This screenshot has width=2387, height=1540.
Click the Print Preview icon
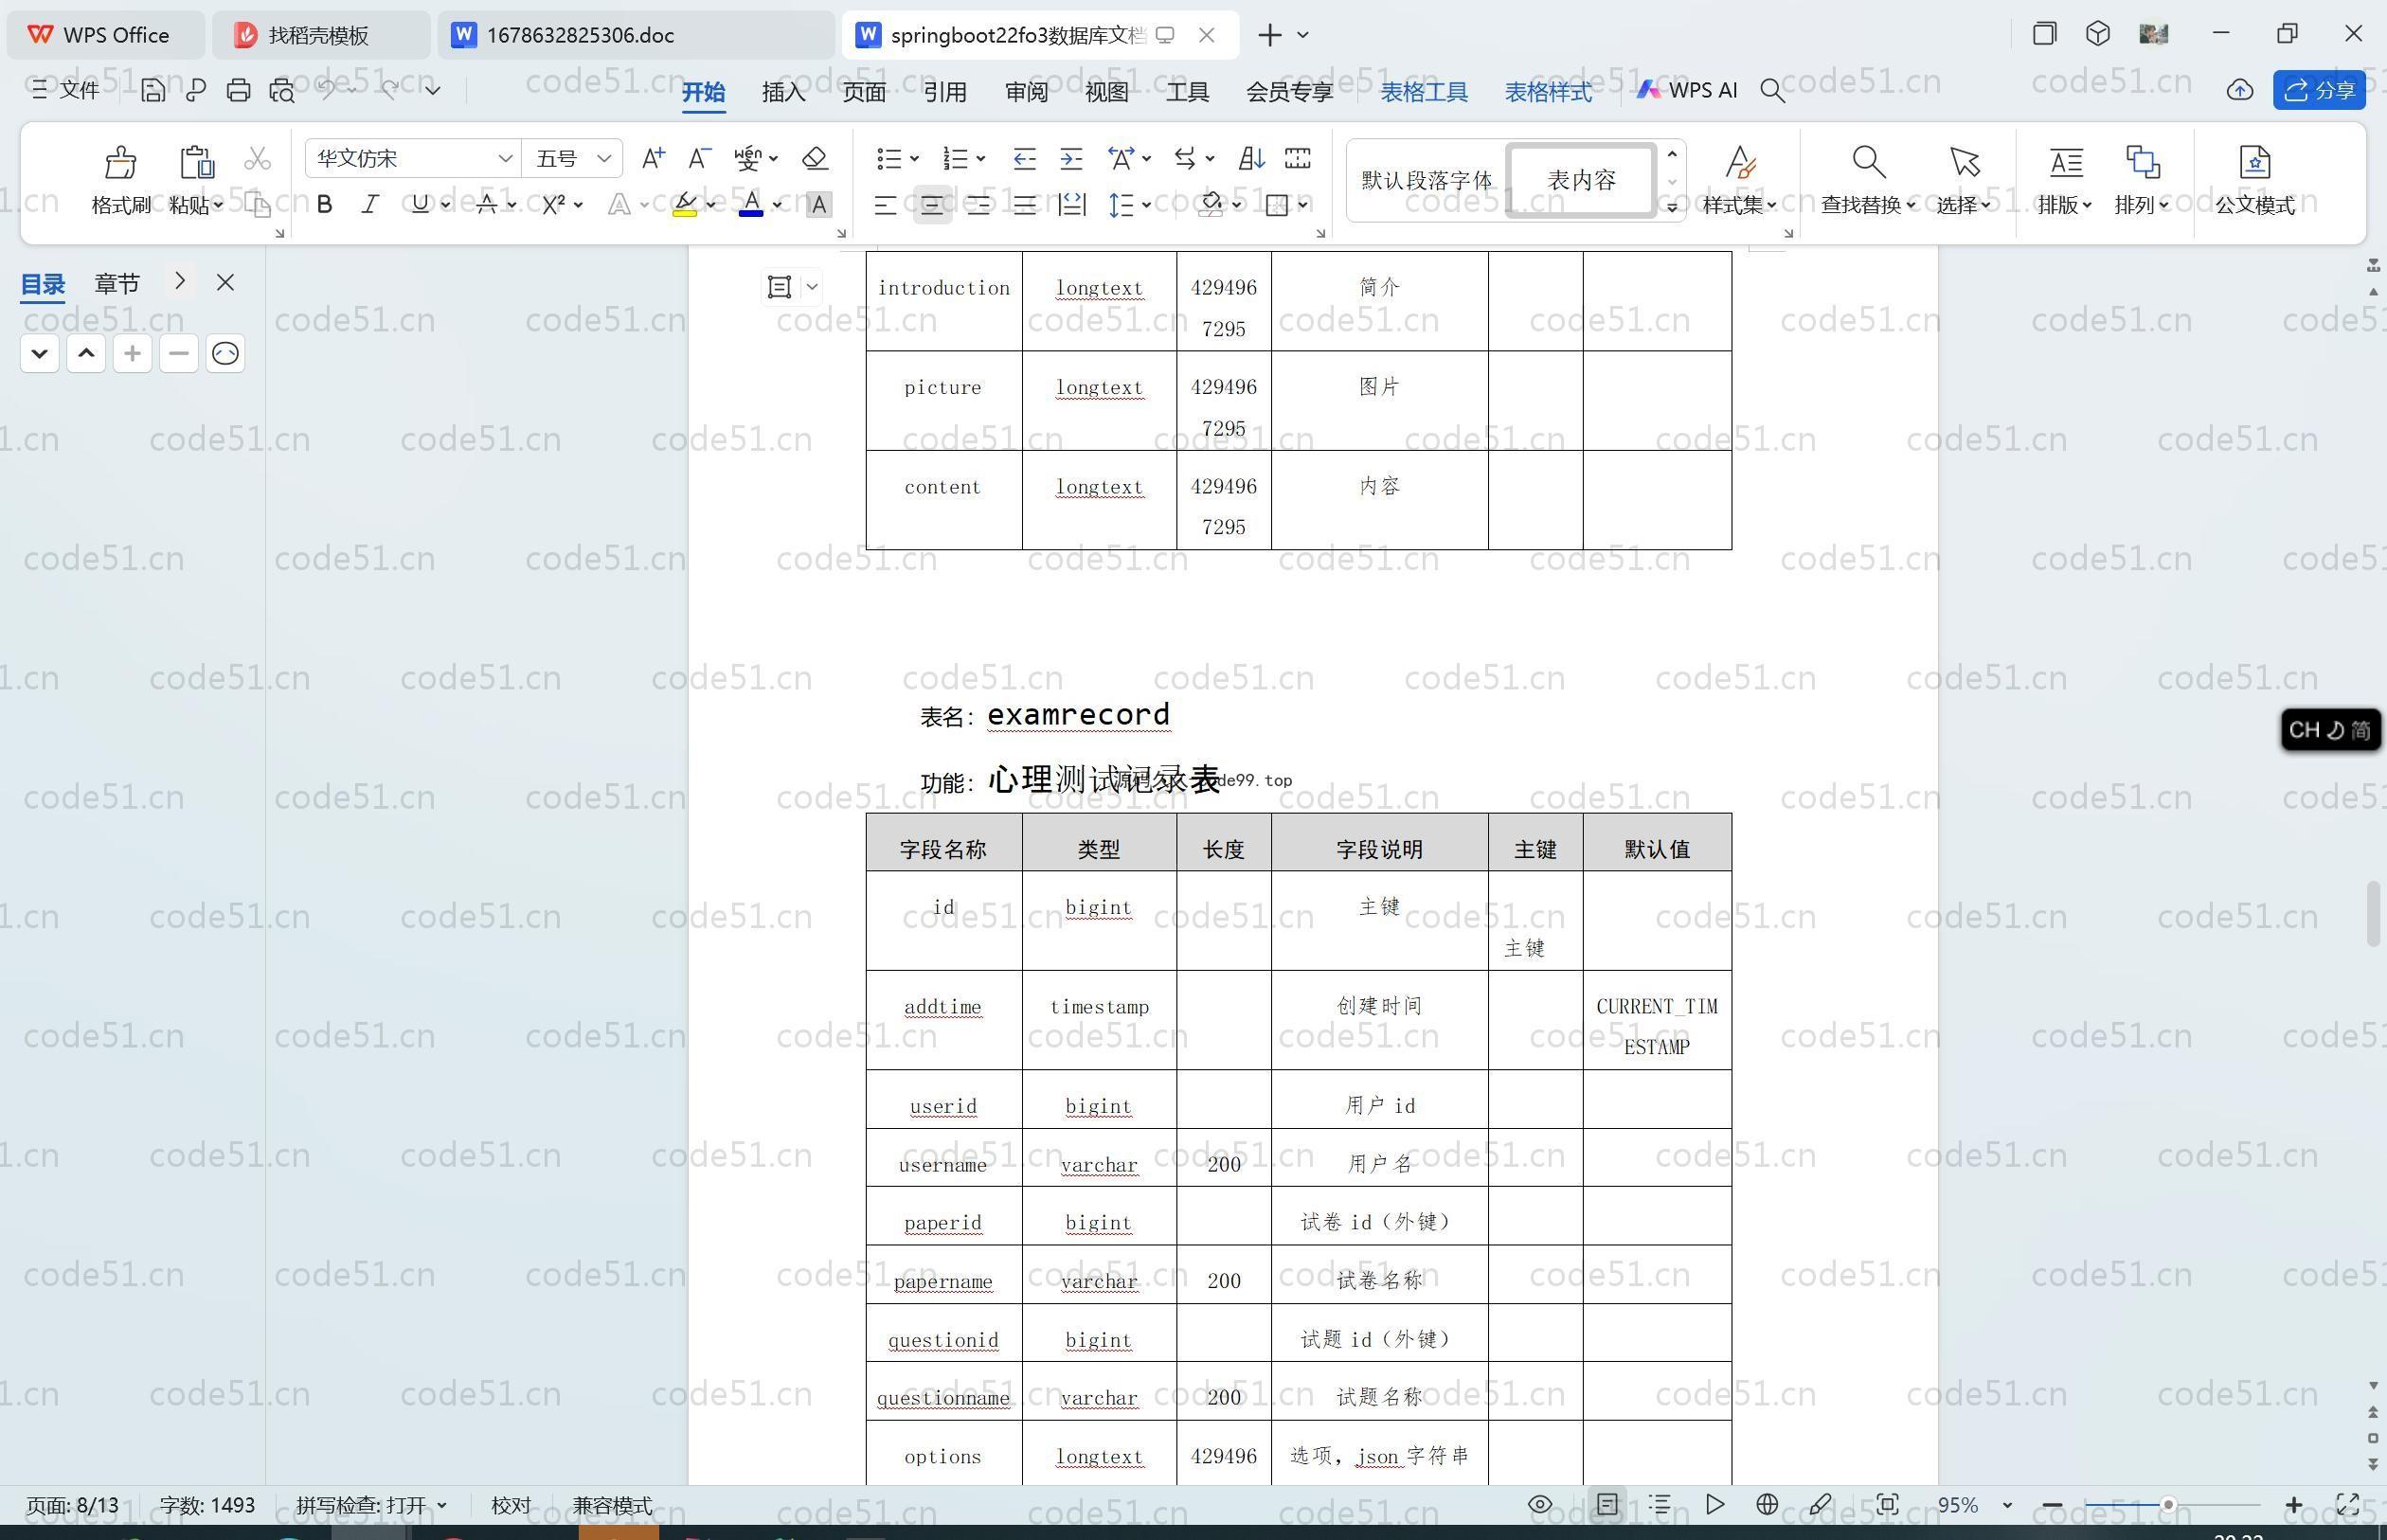point(282,90)
